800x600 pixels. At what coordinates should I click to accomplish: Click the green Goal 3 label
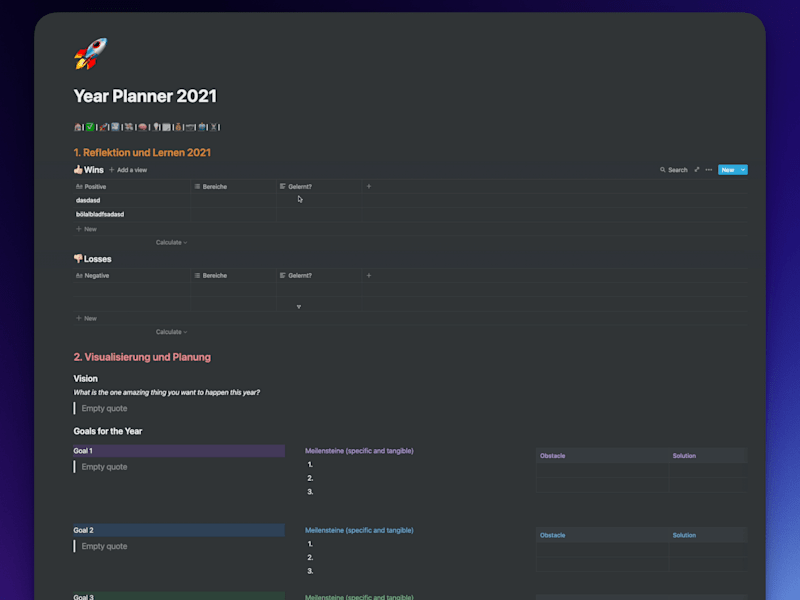click(x=179, y=596)
